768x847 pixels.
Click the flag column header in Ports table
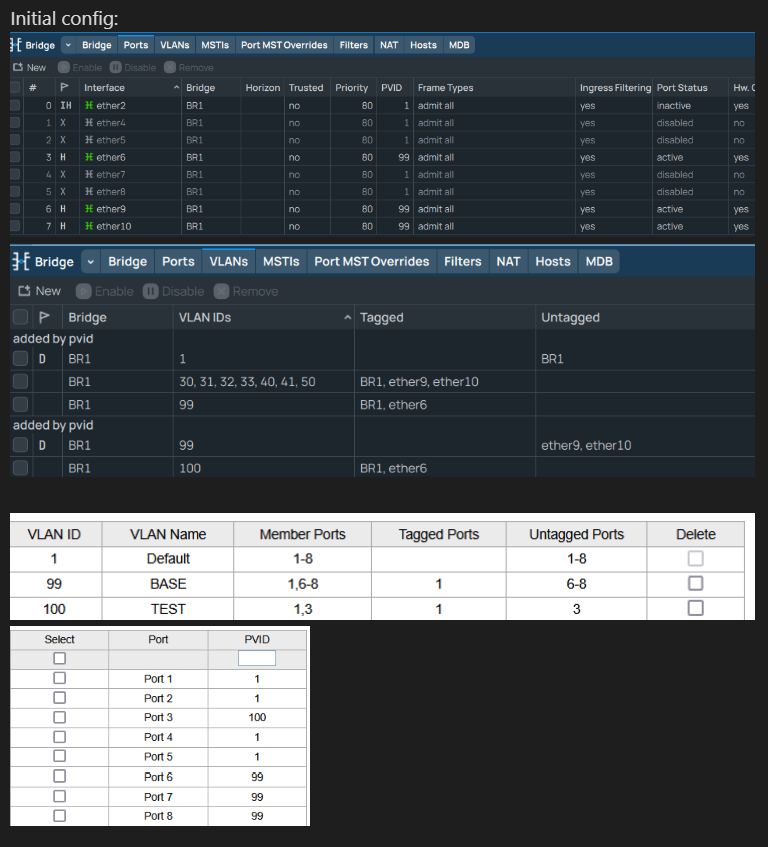(x=65, y=88)
